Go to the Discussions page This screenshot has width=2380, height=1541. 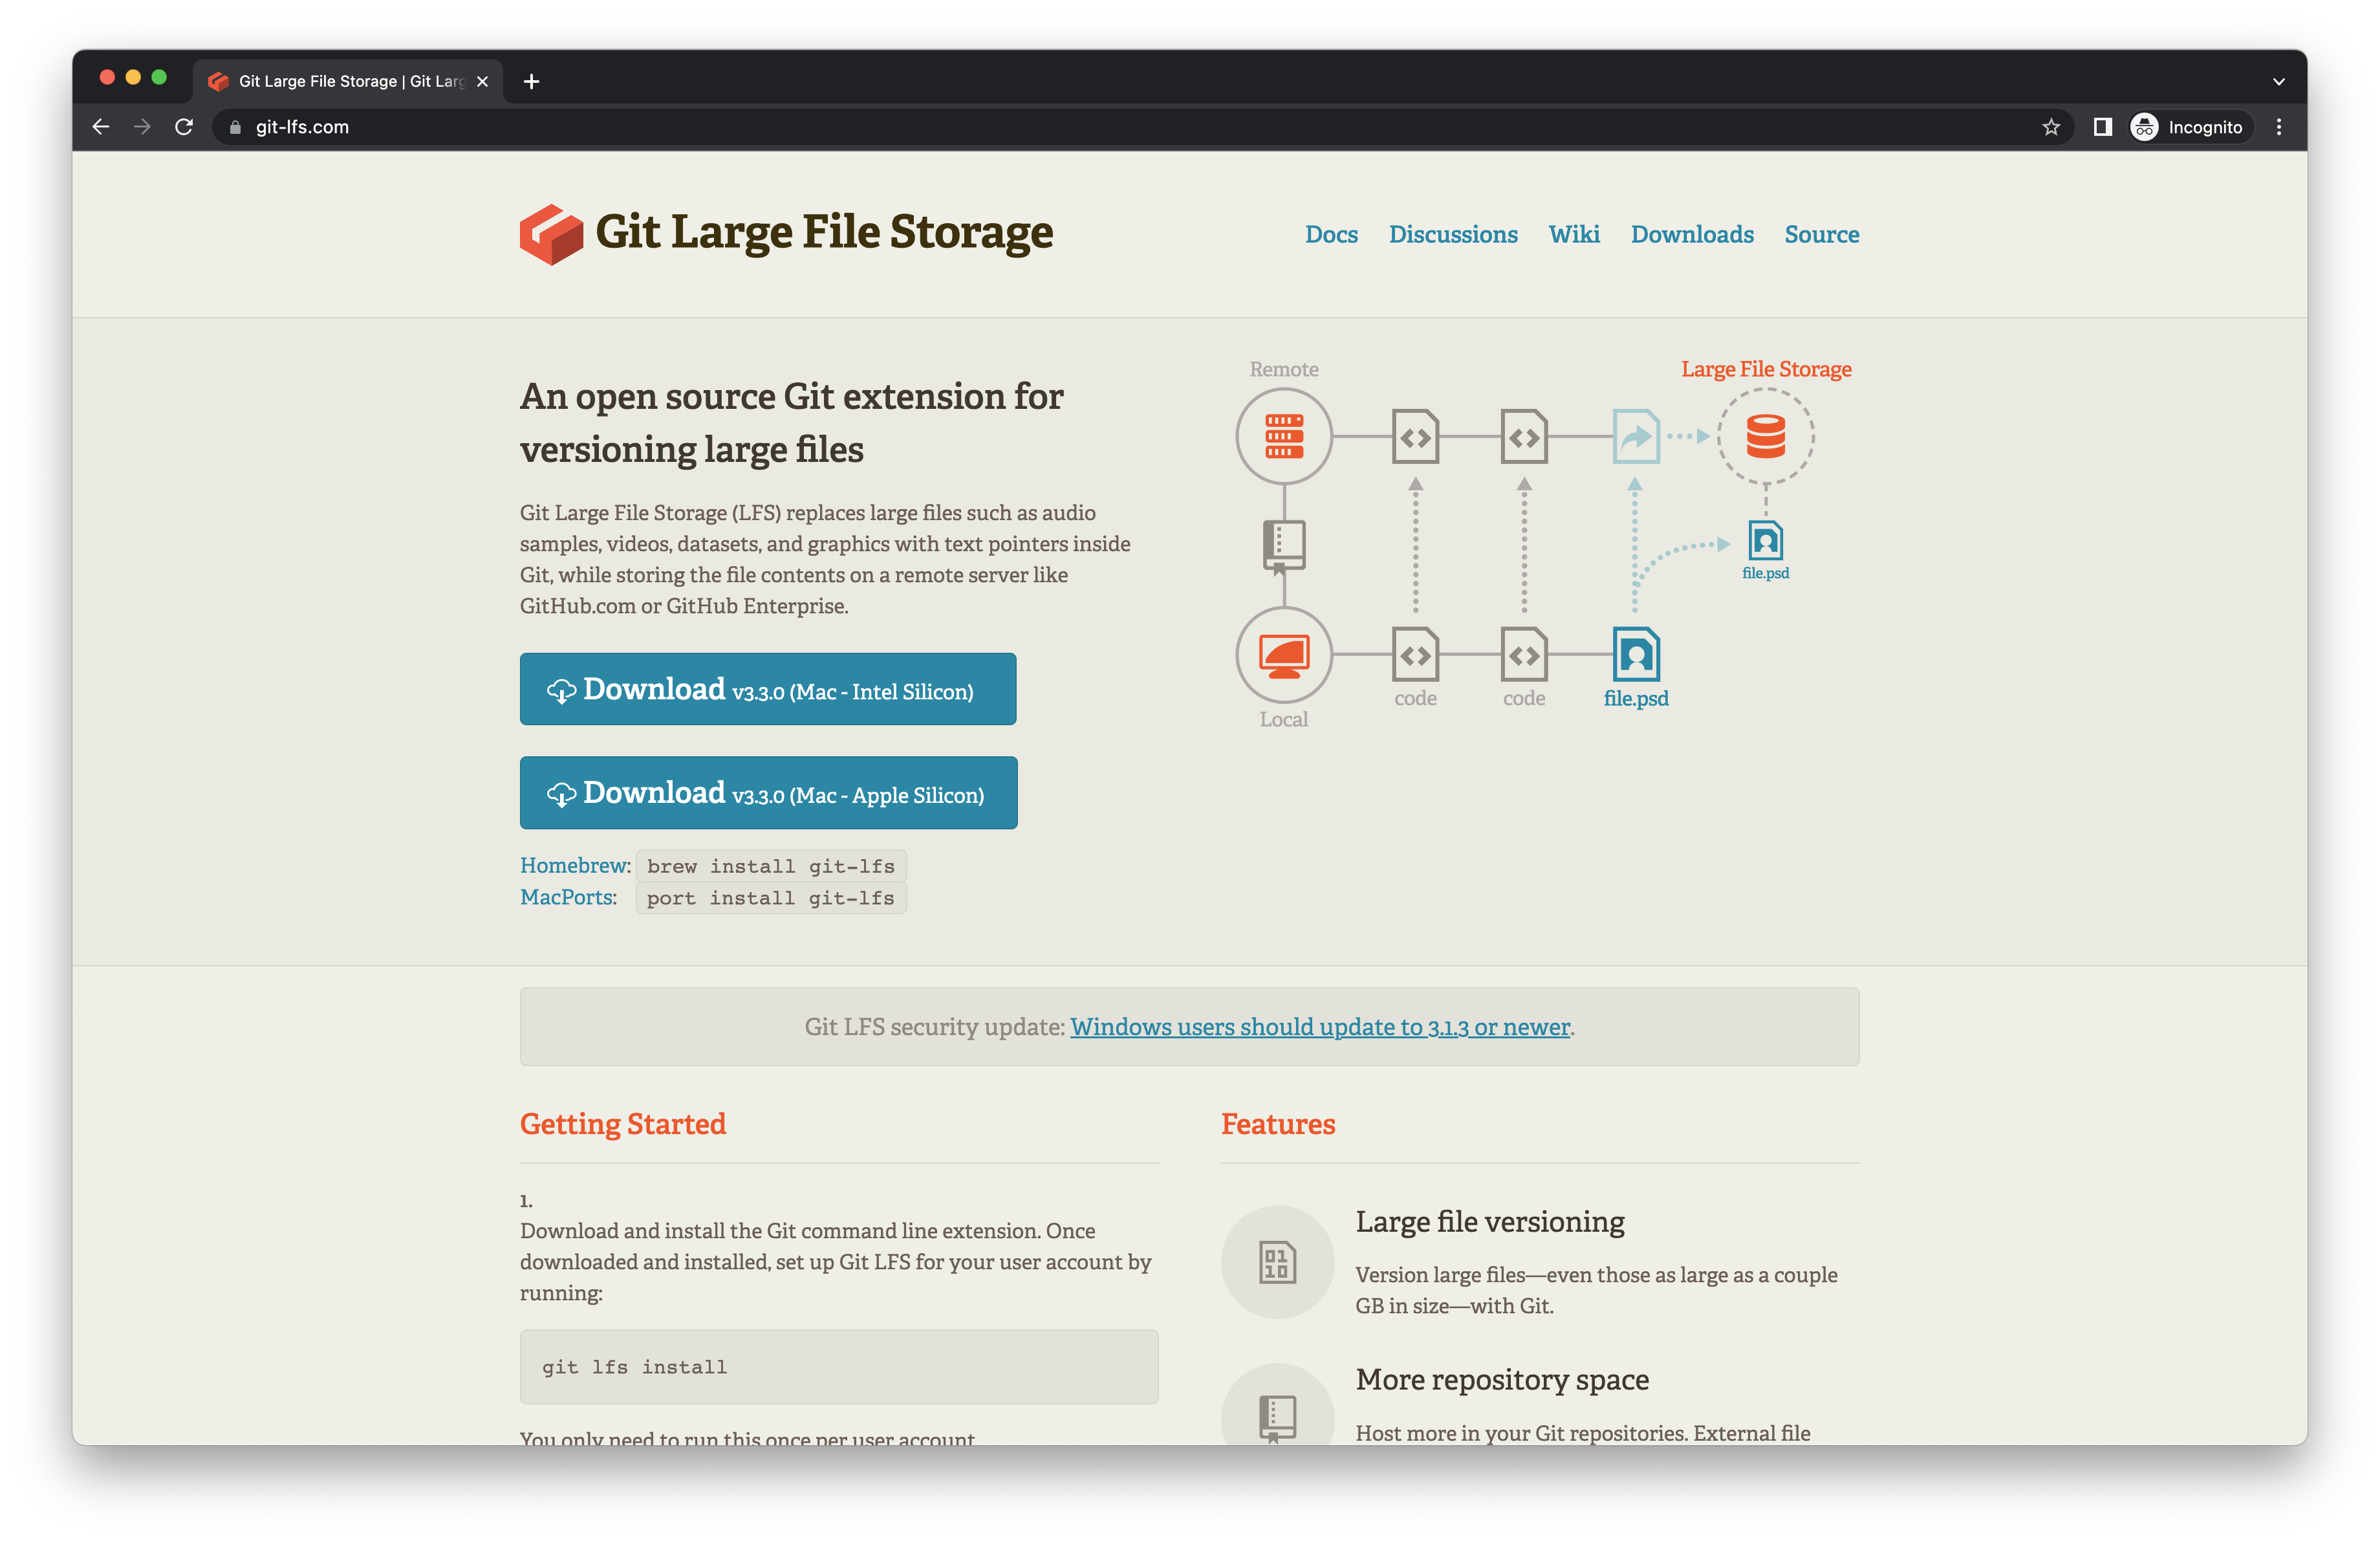(x=1452, y=234)
